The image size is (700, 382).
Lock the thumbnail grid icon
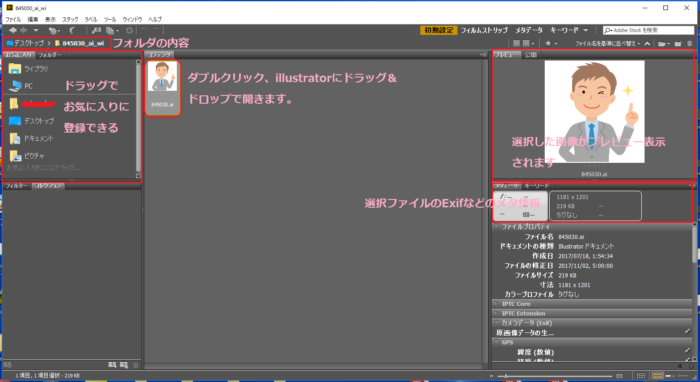[641, 376]
